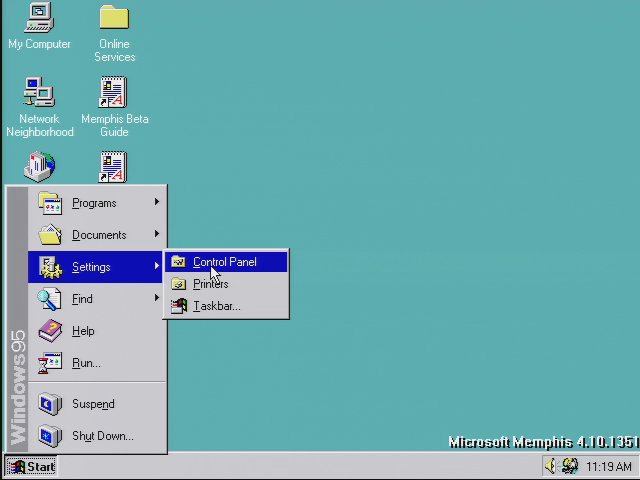This screenshot has width=640, height=480.
Task: Open Programs from the Start menu
Action: (97, 203)
